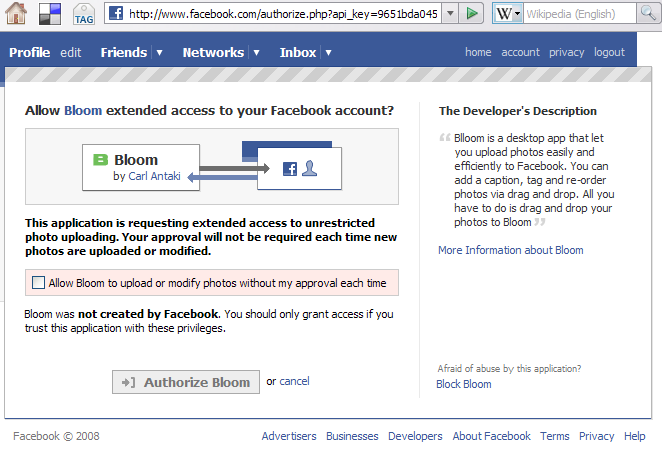The image size is (662, 460).
Task: Open the Inbox menu item
Action: pyautogui.click(x=298, y=52)
